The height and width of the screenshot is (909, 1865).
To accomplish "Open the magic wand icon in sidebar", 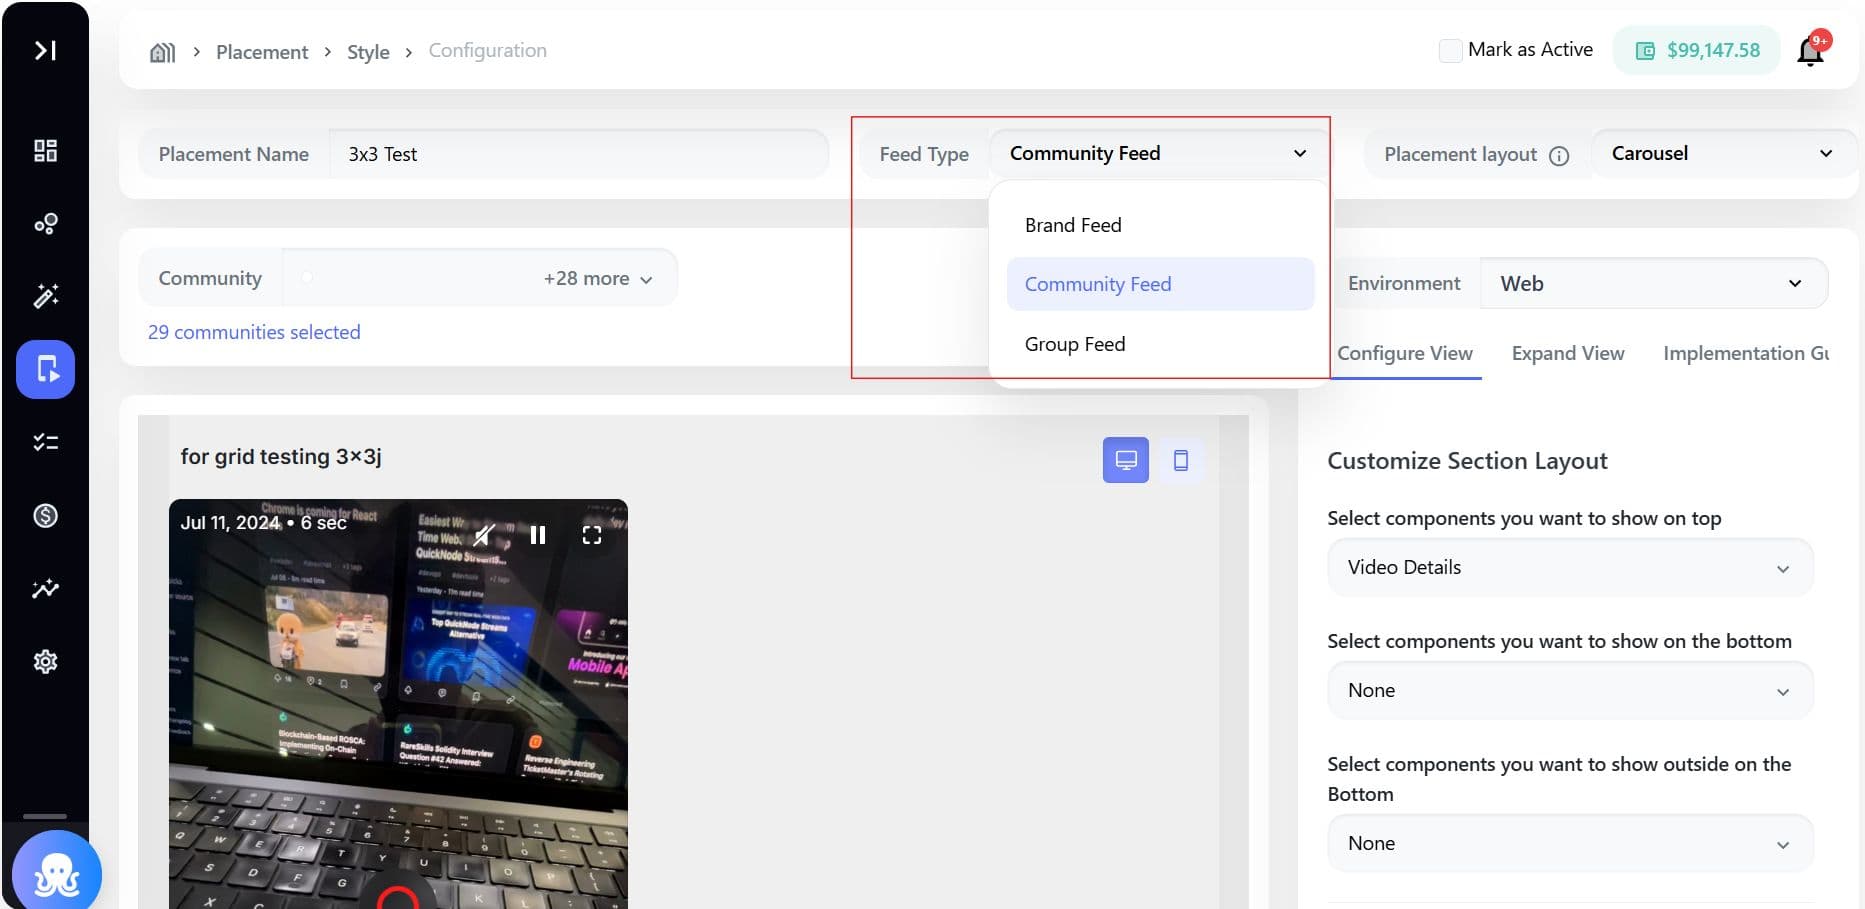I will point(45,296).
